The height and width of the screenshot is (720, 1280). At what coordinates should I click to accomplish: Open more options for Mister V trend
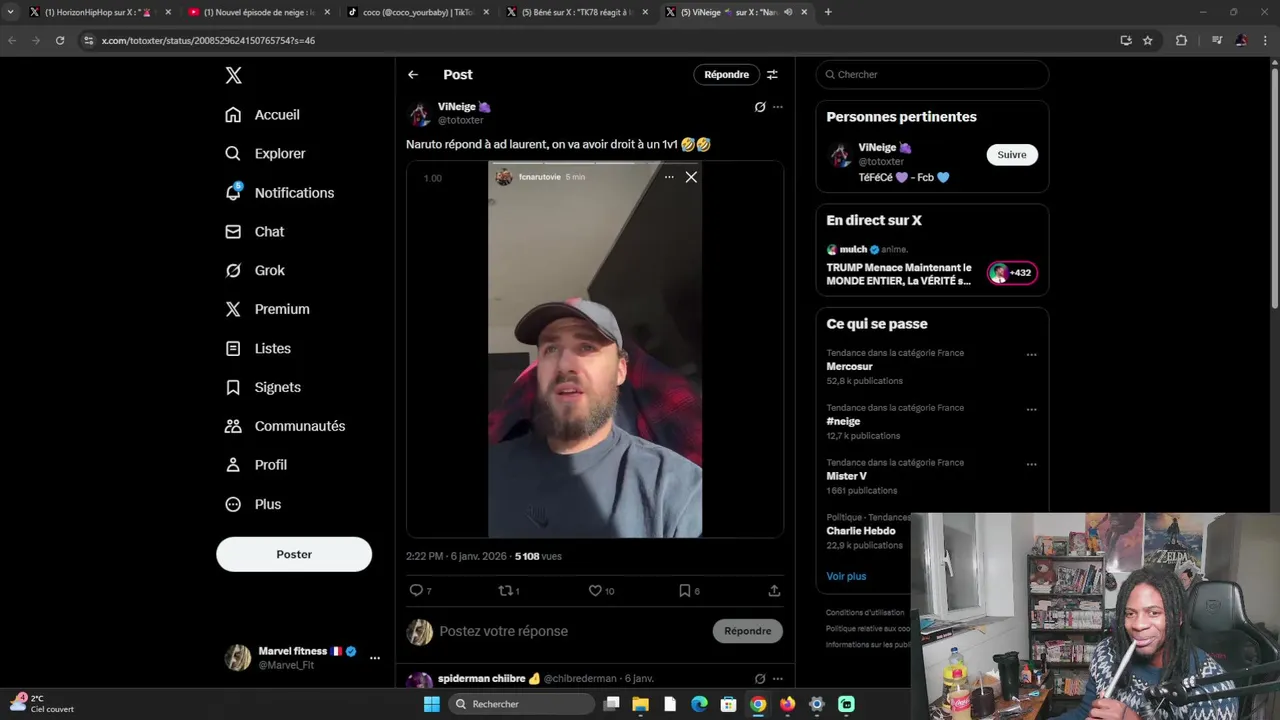click(1031, 465)
